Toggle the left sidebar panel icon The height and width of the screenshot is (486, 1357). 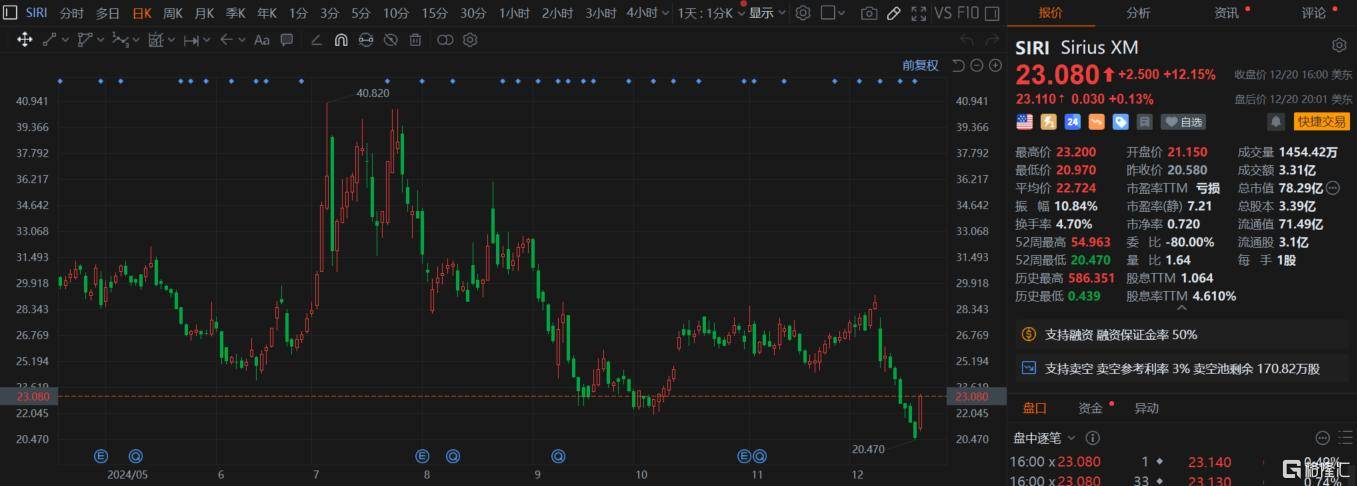11,13
